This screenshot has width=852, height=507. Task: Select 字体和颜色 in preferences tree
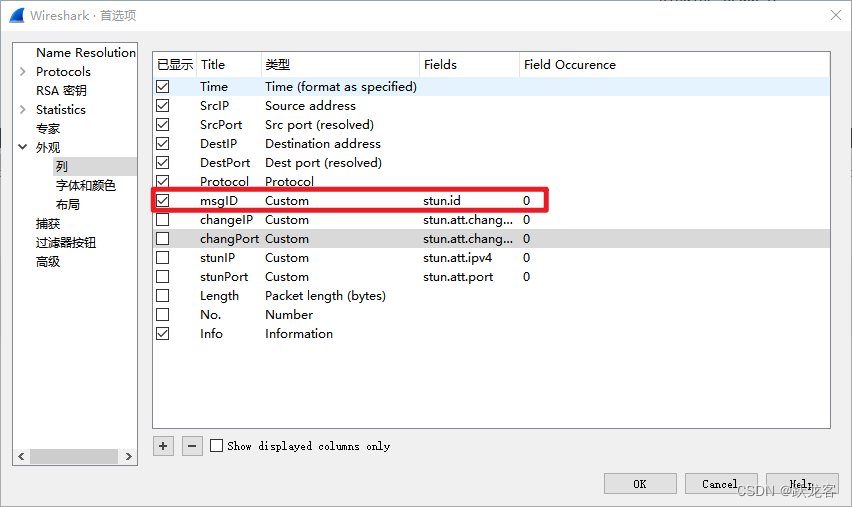(x=86, y=185)
